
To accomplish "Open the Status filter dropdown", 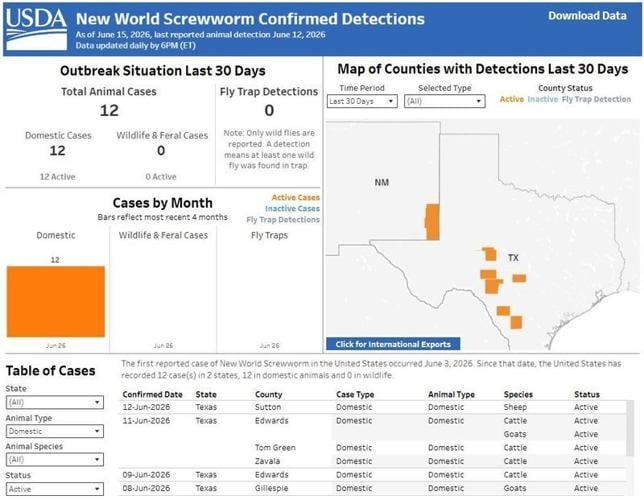I will (x=55, y=489).
